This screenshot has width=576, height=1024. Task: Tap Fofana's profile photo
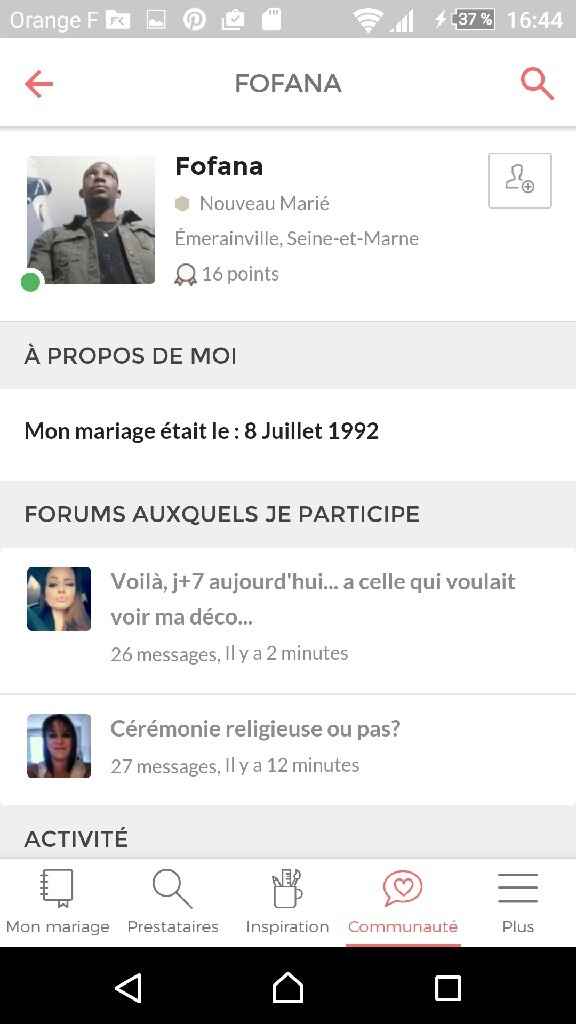pos(91,219)
